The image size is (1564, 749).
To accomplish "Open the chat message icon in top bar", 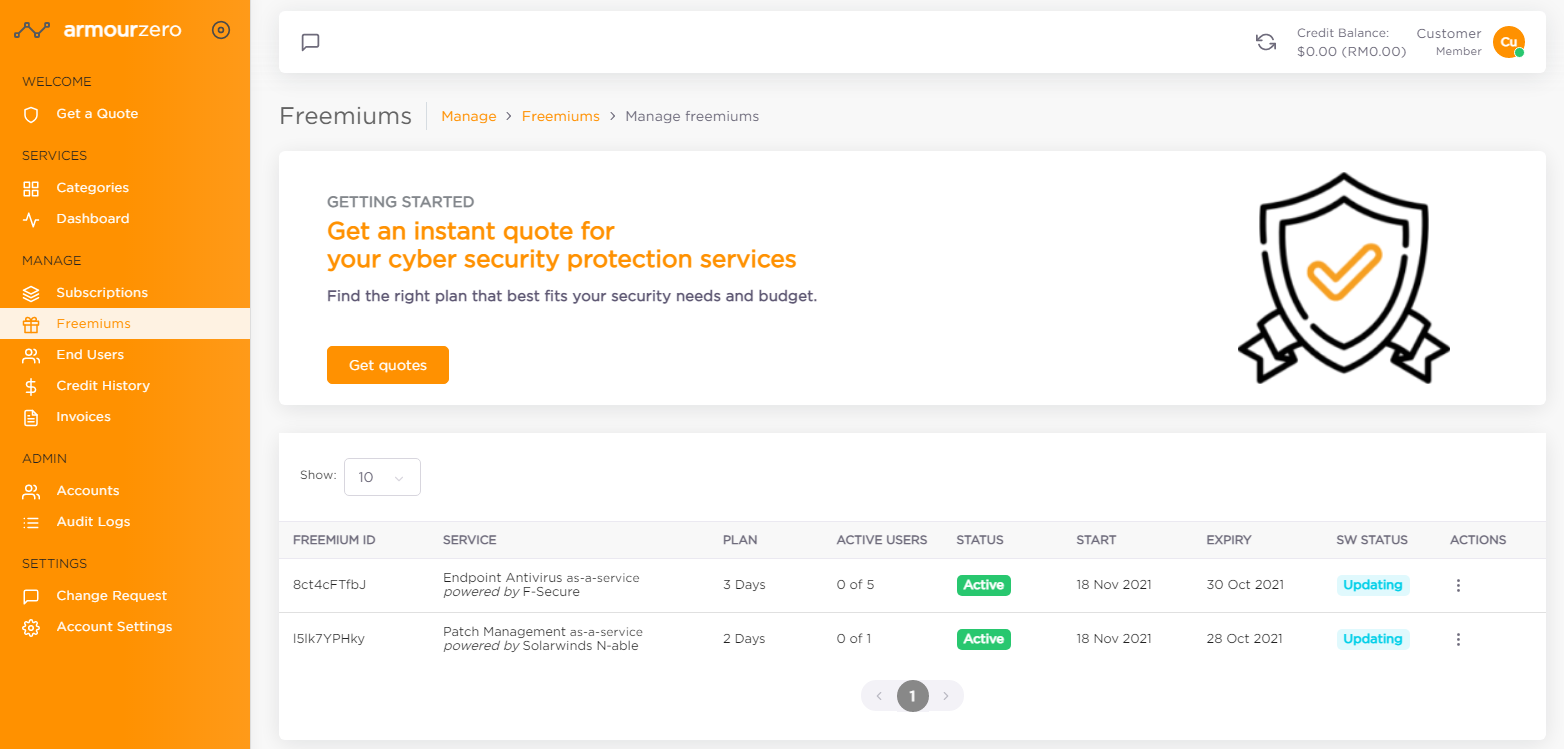I will pyautogui.click(x=311, y=42).
